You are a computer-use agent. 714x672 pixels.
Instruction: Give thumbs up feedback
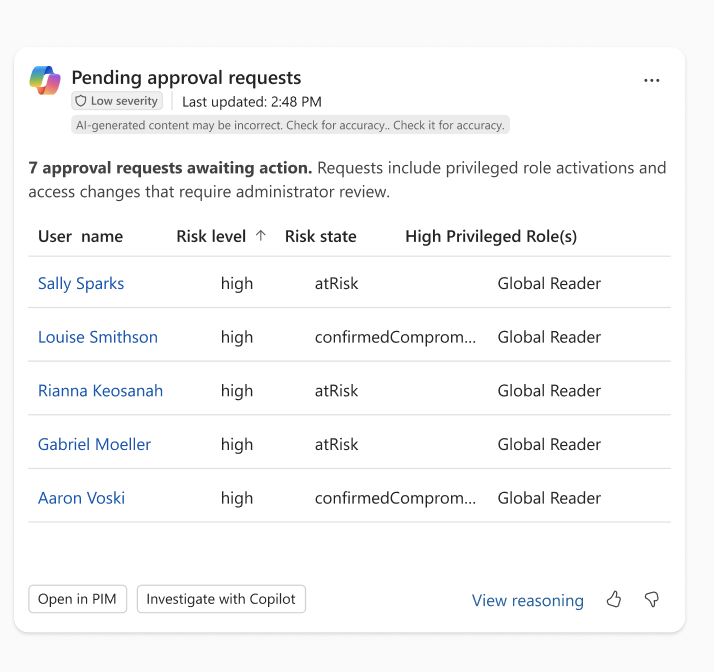614,600
